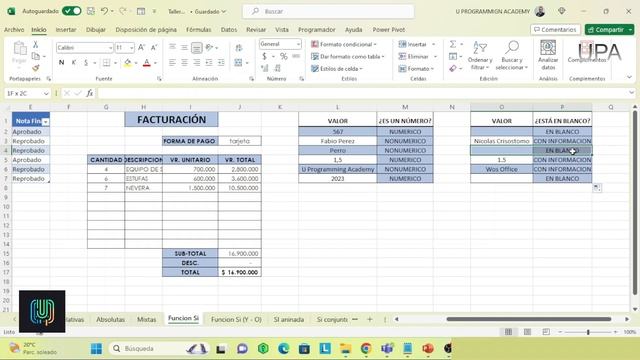Image resolution: width=640 pixels, height=360 pixels.
Task: Toggle Underline (S) formatting
Action: 86,62
